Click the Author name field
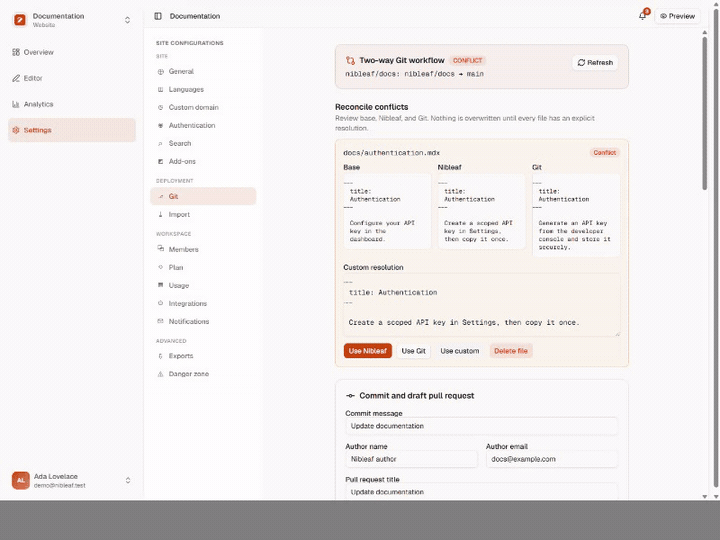 coord(411,459)
